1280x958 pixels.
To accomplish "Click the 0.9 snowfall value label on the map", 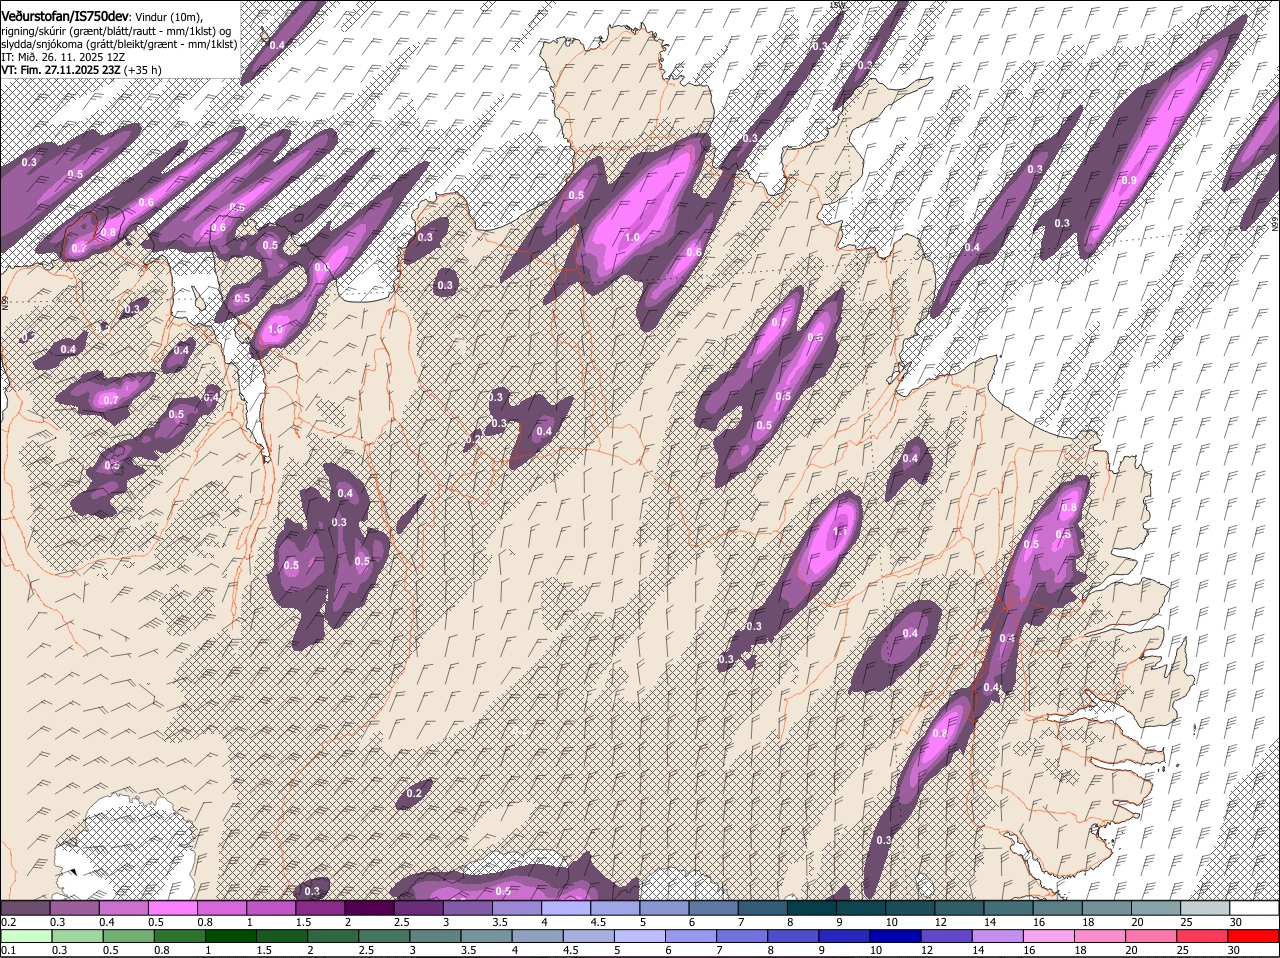I will [x=1129, y=180].
